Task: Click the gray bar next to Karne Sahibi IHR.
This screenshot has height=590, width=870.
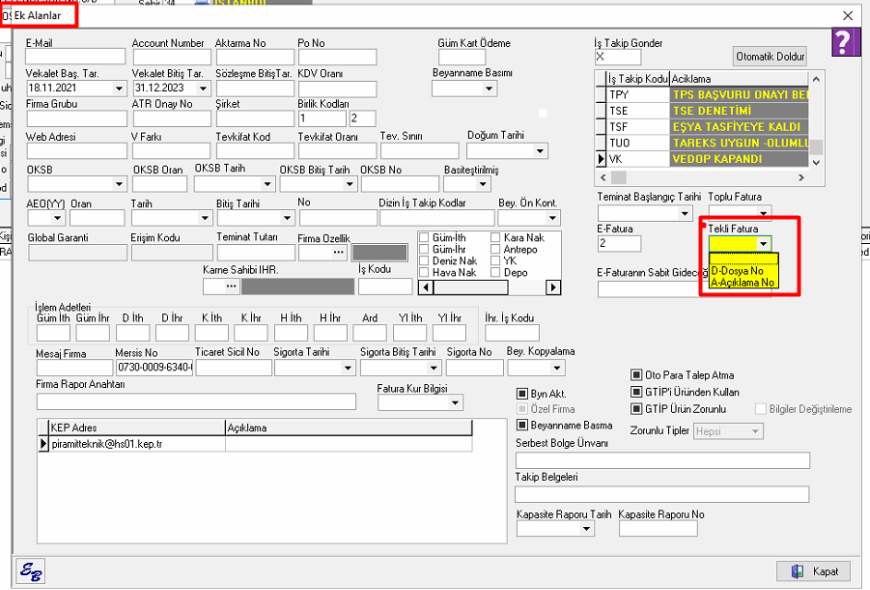Action: pyautogui.click(x=297, y=286)
